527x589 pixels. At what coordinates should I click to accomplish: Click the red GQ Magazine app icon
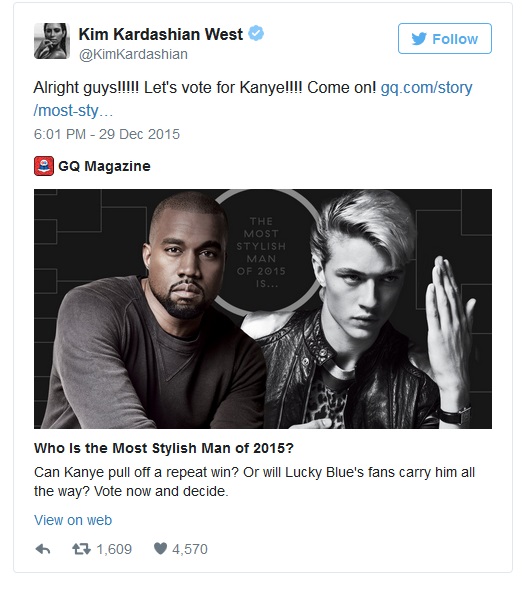(44, 166)
